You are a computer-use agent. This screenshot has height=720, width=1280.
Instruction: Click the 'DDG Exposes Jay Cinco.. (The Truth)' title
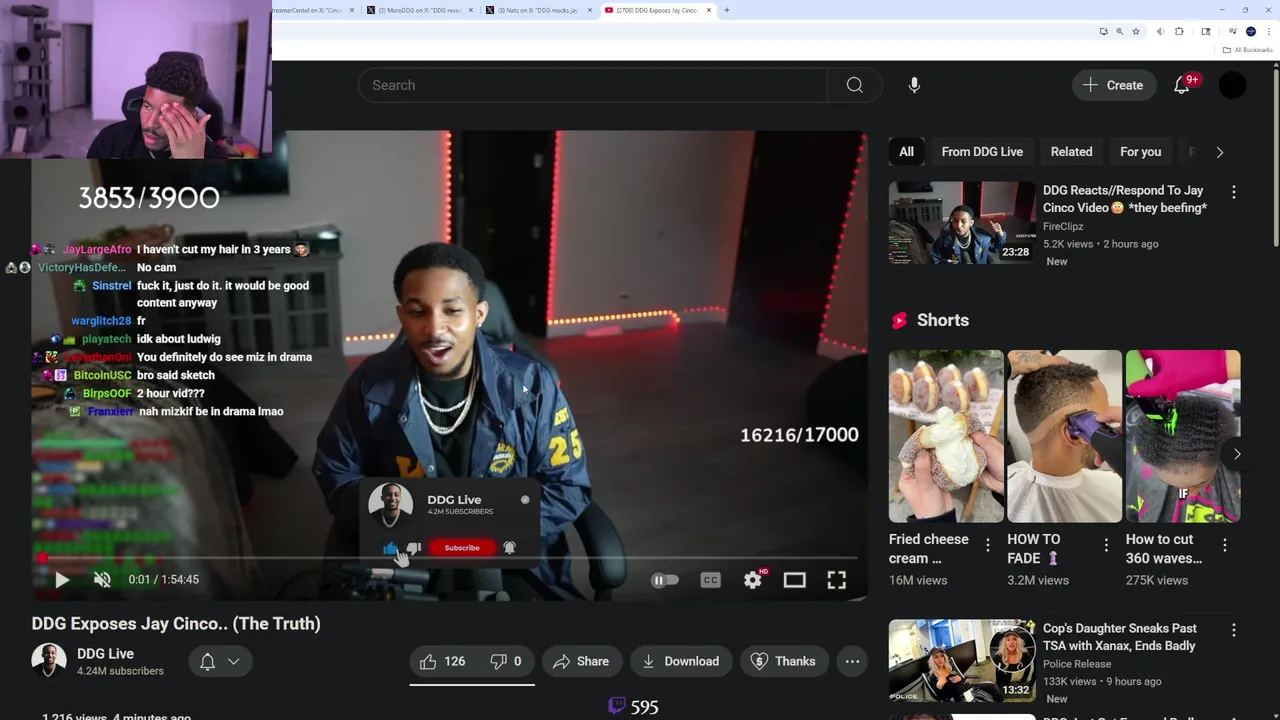[176, 623]
